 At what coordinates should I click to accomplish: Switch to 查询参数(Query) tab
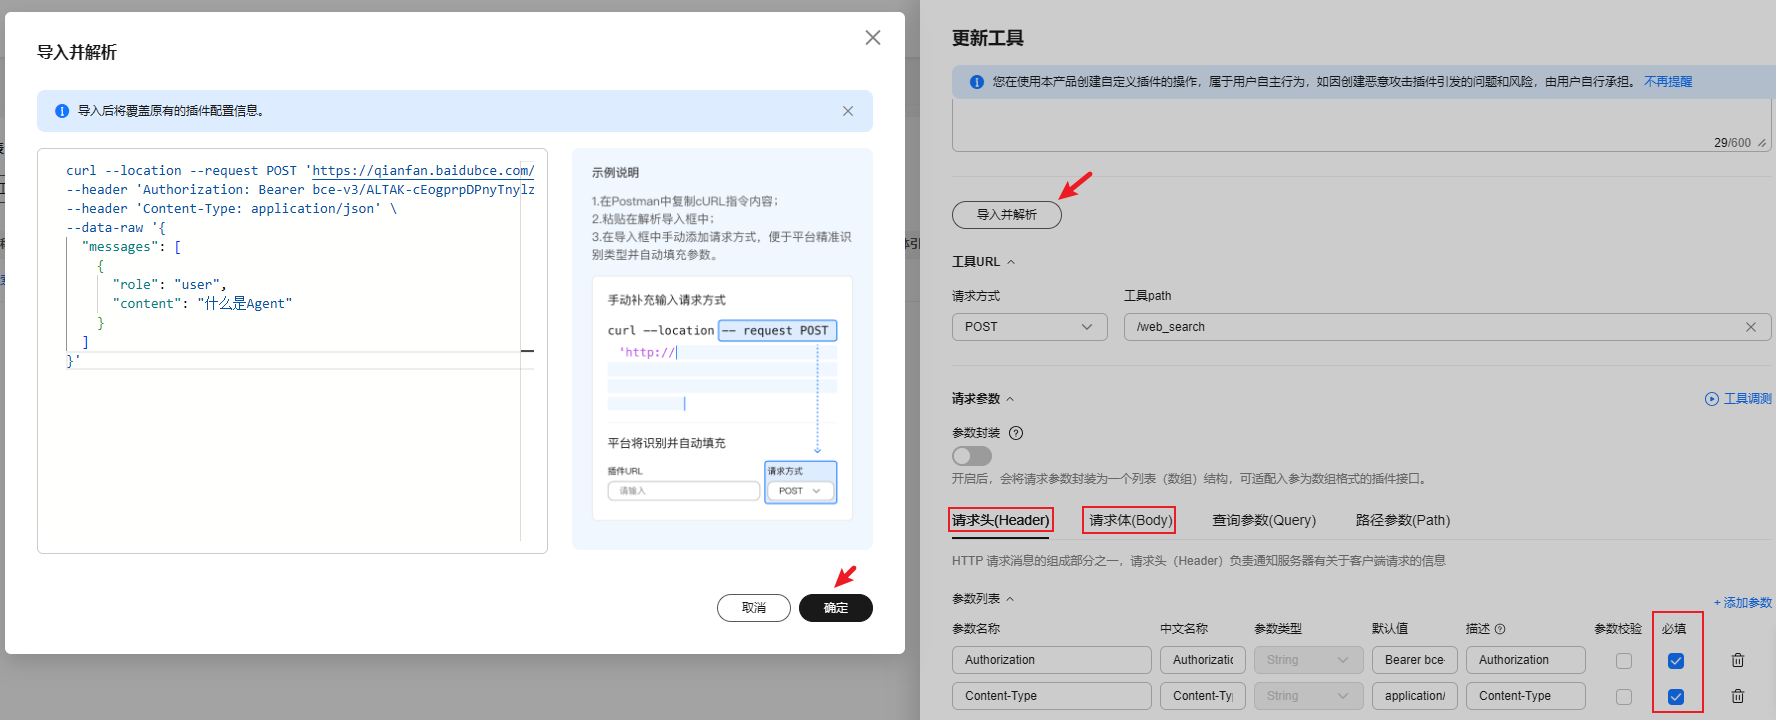coord(1263,520)
